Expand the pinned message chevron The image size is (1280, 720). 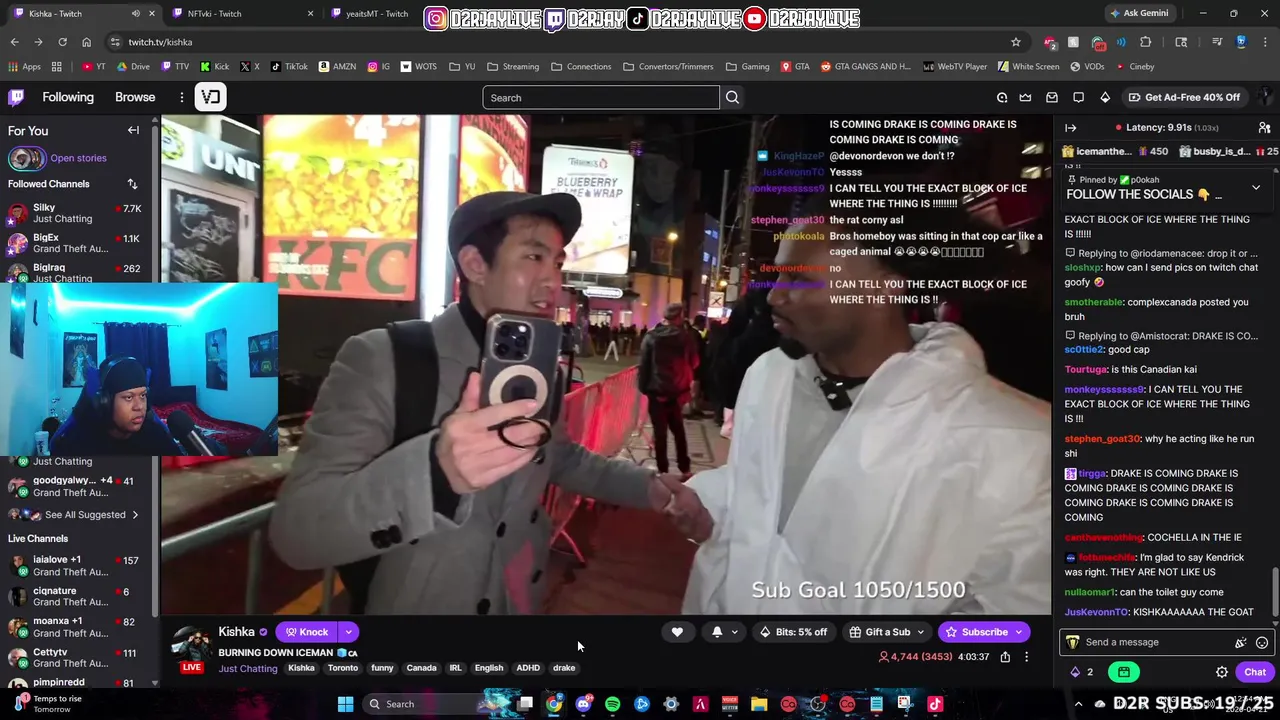[1256, 187]
